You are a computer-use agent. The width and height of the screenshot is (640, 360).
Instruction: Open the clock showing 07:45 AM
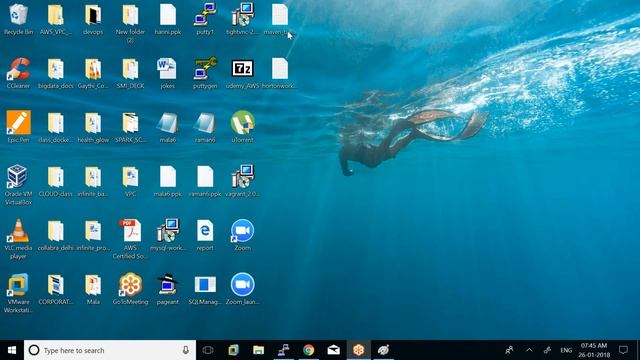click(x=594, y=350)
